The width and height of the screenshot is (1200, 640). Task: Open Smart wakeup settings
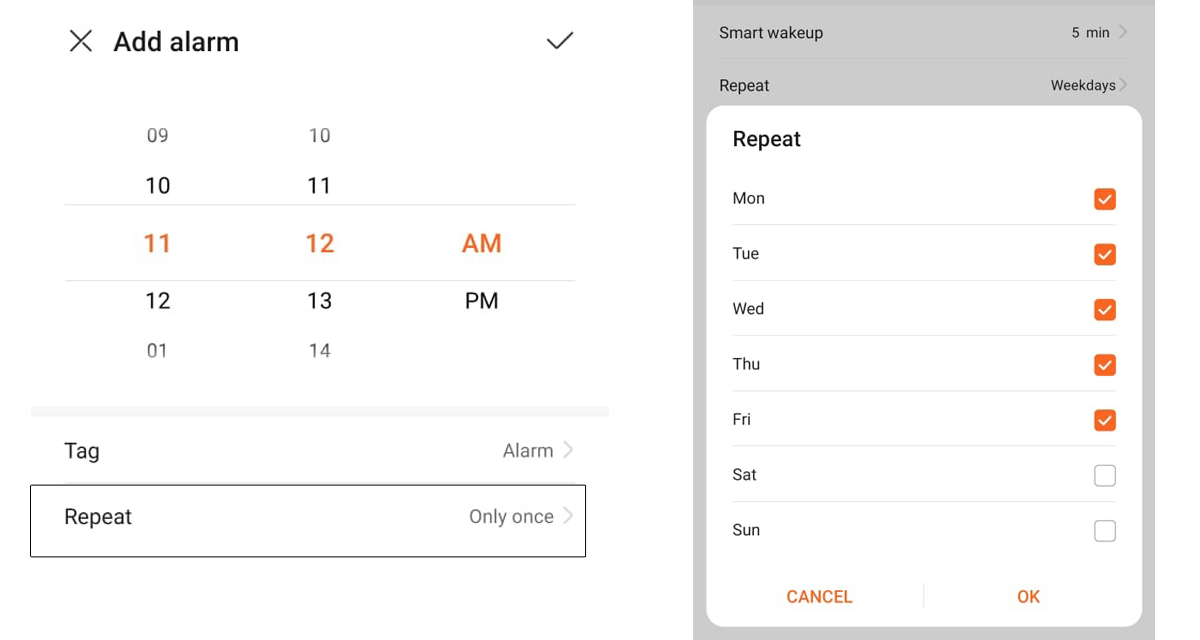pyautogui.click(x=920, y=32)
